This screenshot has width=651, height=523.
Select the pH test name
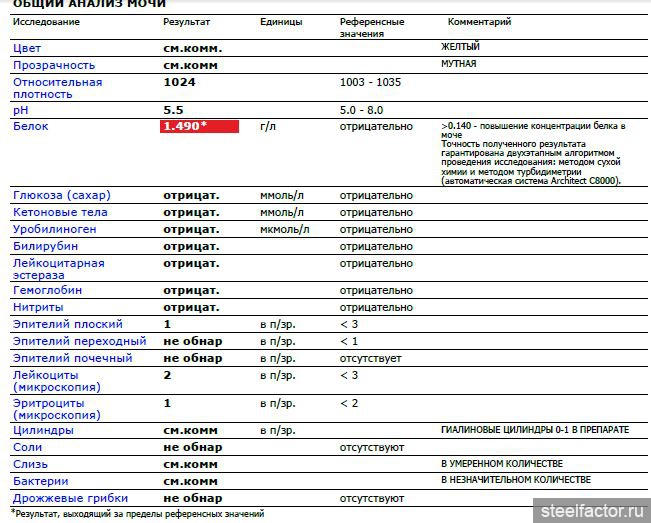click(x=21, y=110)
